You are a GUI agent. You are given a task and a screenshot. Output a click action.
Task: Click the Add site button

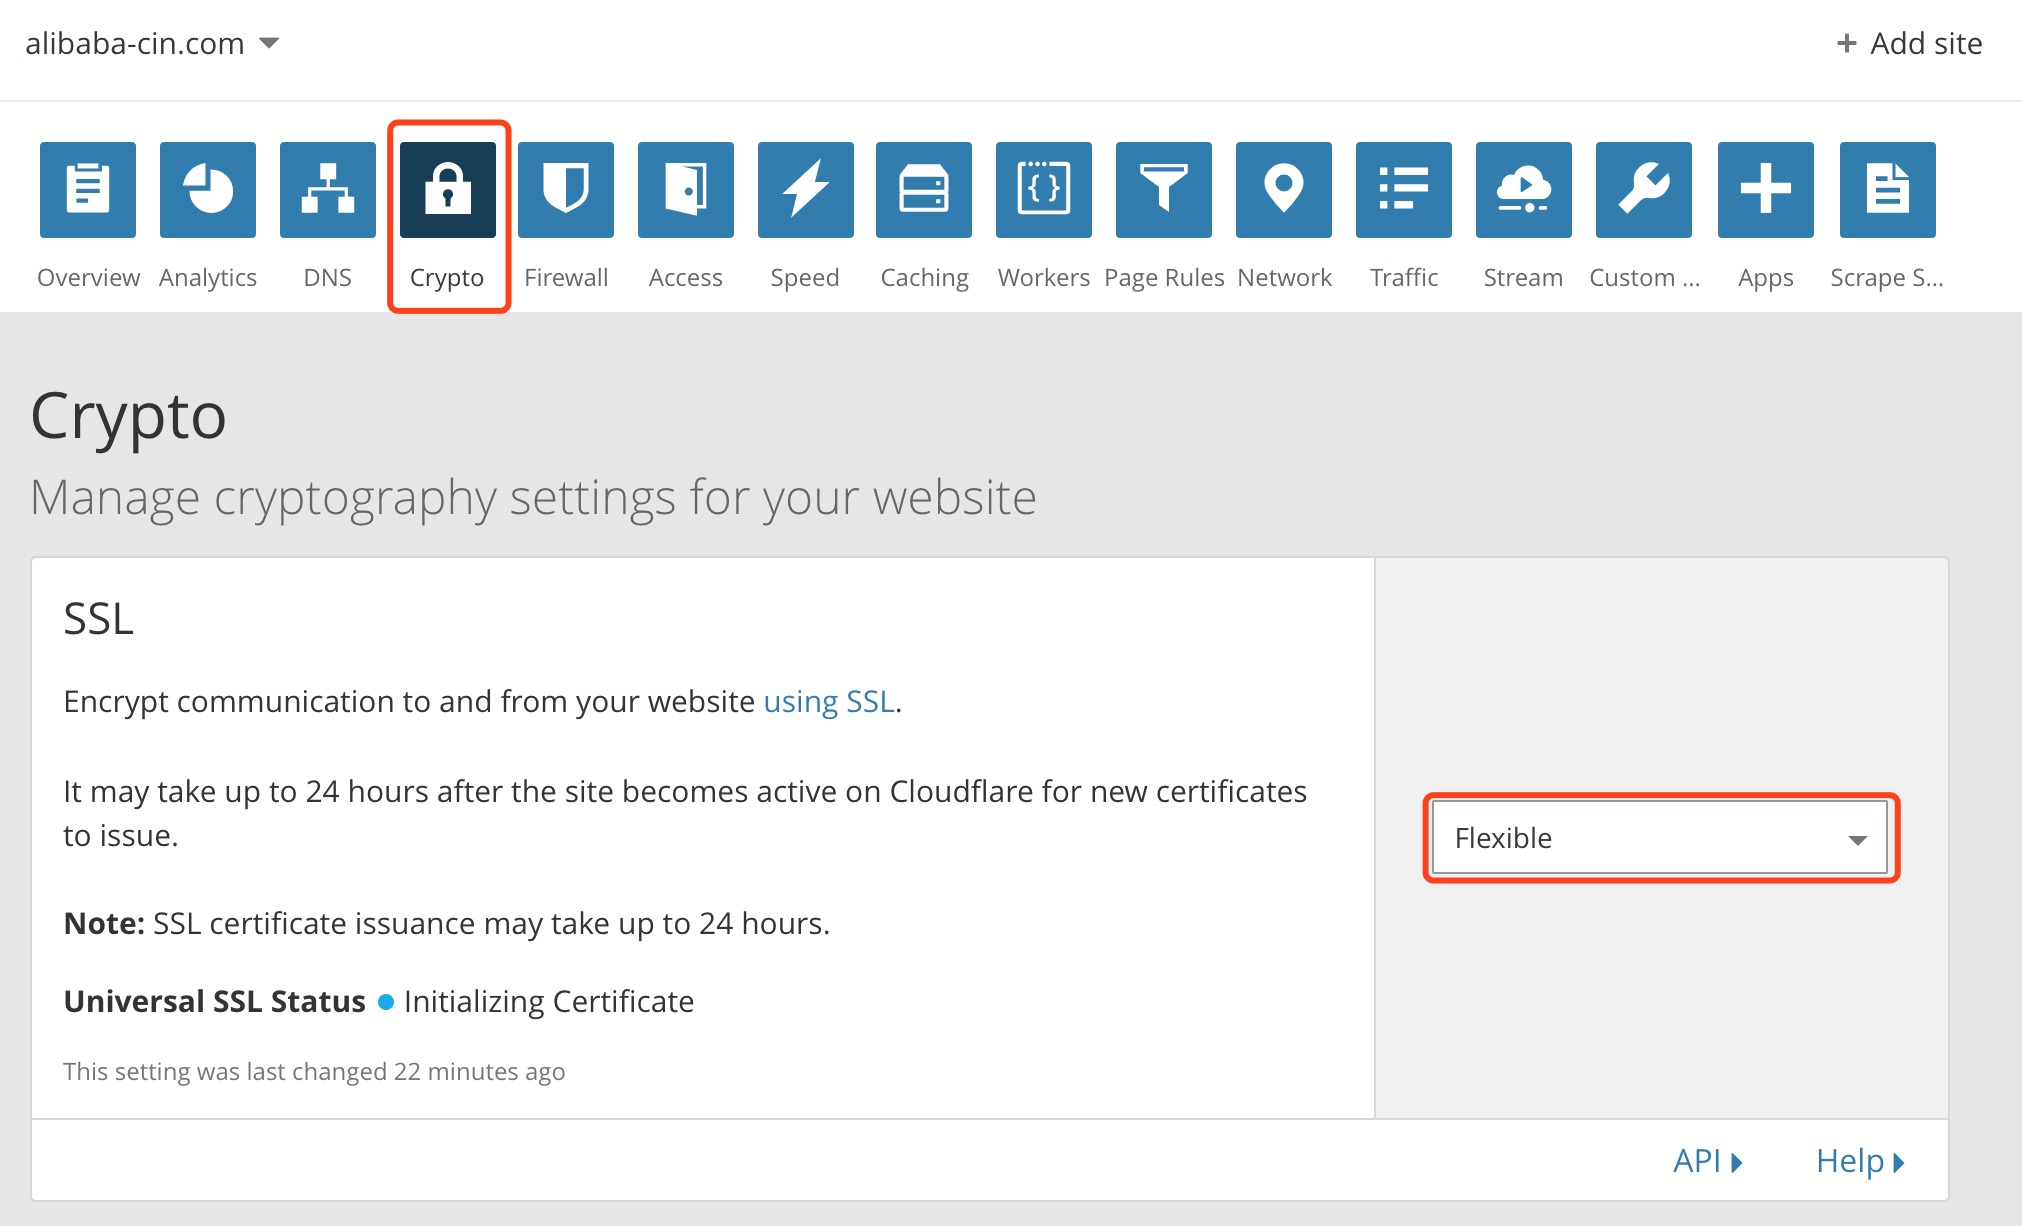pyautogui.click(x=1907, y=43)
